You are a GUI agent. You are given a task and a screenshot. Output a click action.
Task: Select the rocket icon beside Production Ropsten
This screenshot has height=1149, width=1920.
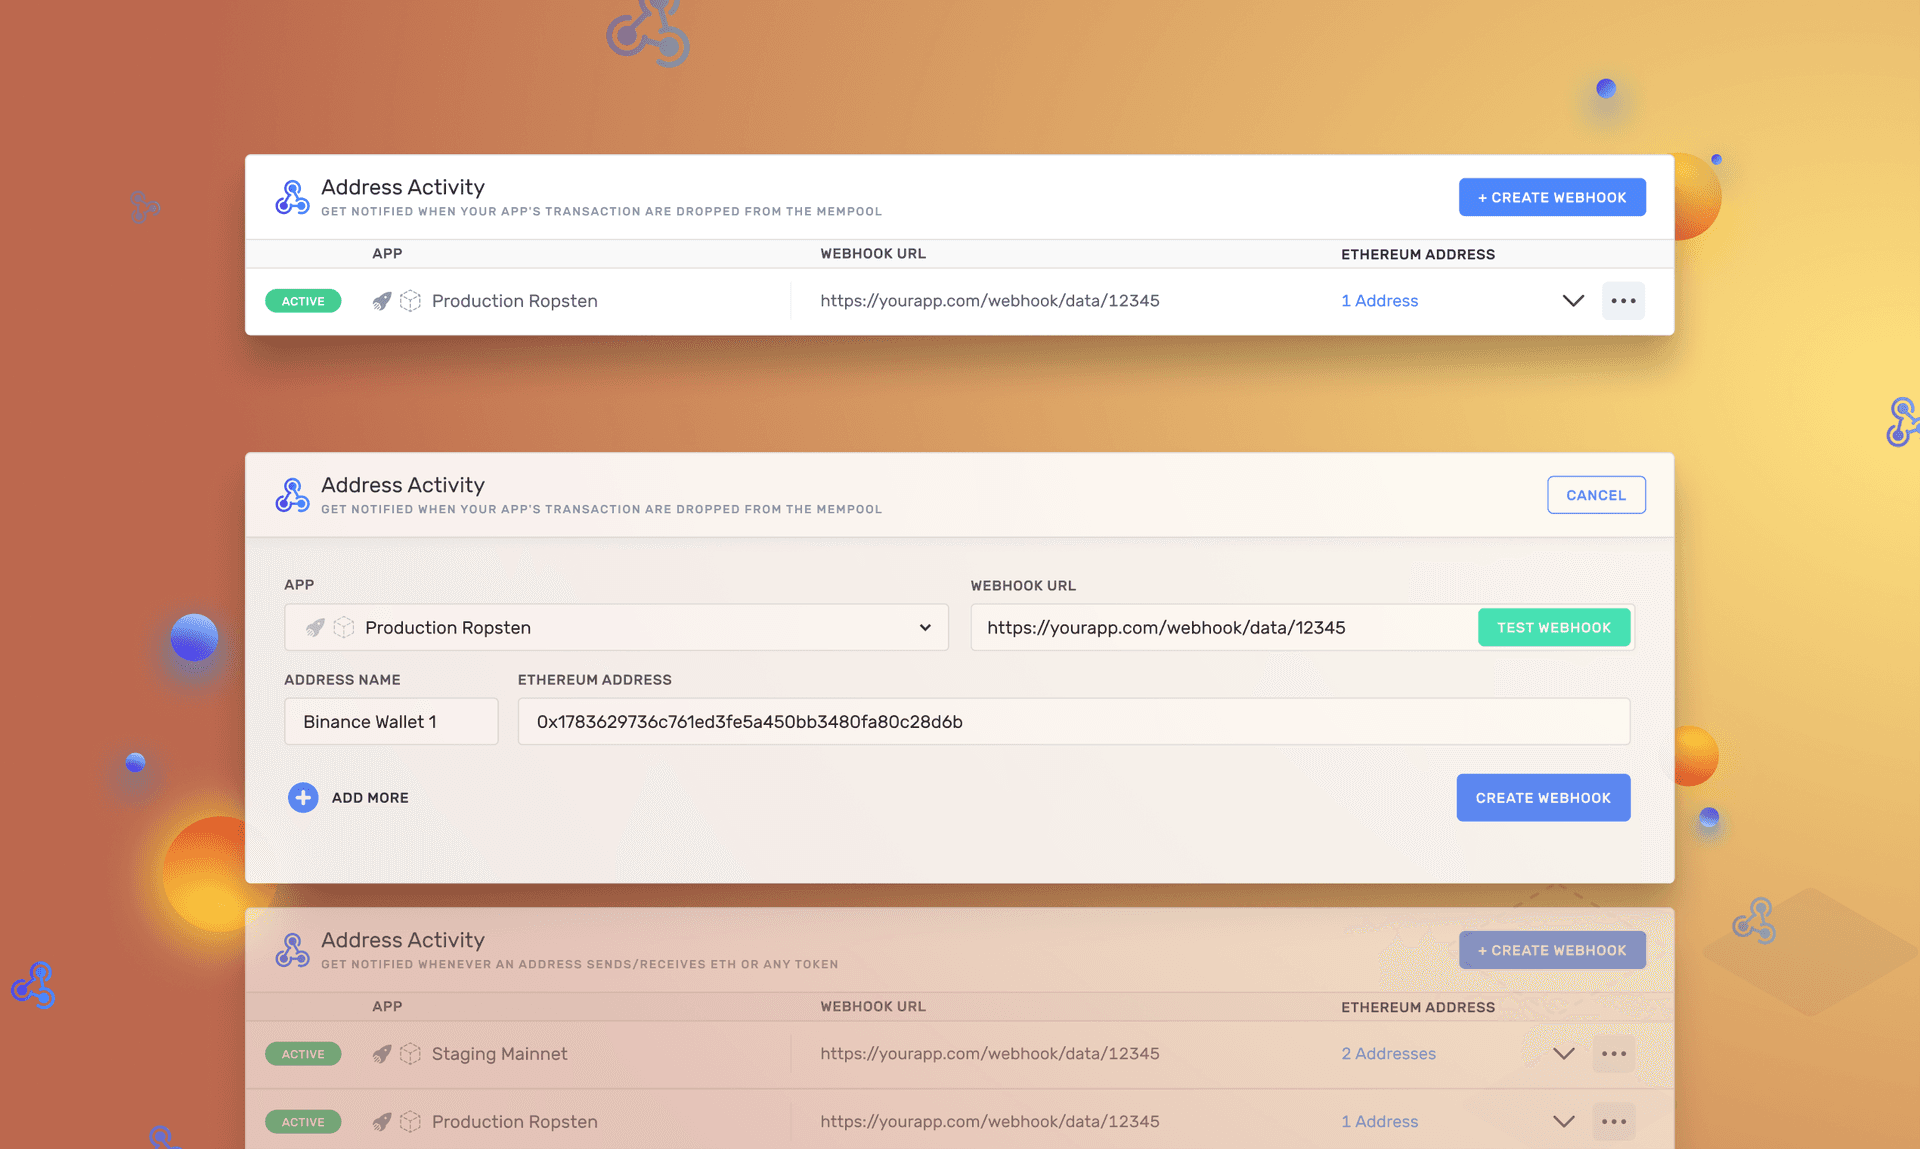coord(382,300)
